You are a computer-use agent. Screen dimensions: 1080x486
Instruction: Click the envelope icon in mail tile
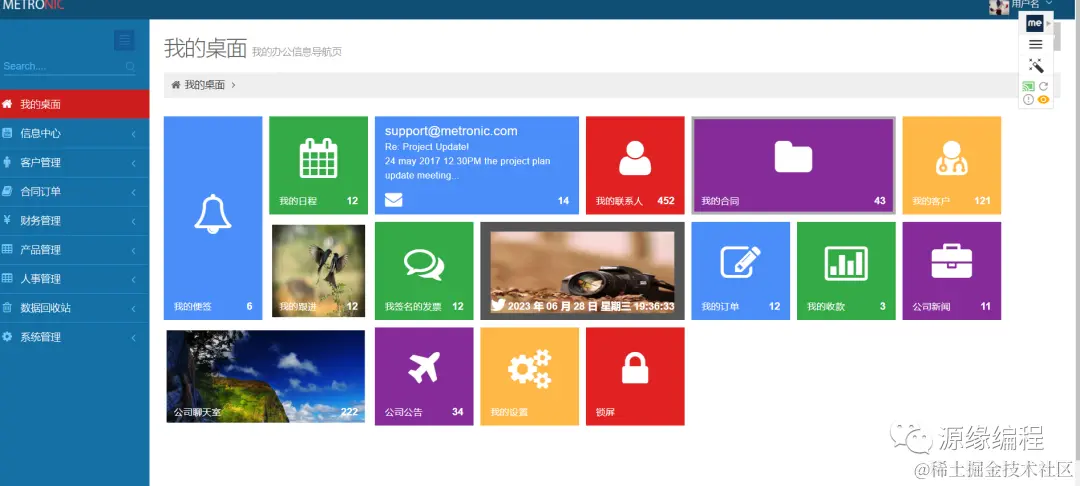coord(393,200)
